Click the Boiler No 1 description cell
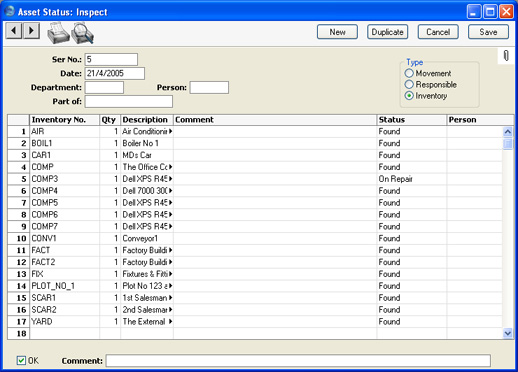The image size is (518, 372). (x=147, y=143)
